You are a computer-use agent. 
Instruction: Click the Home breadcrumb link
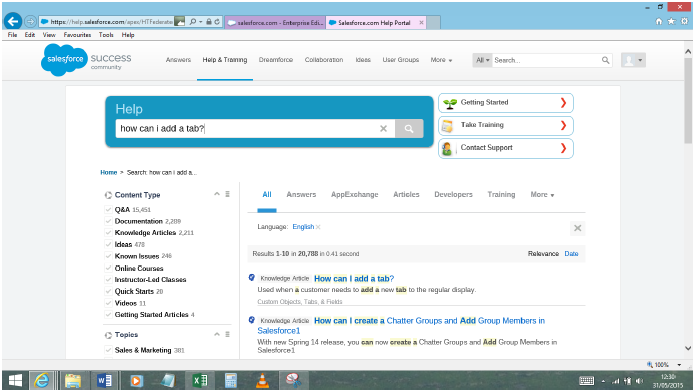[108, 173]
